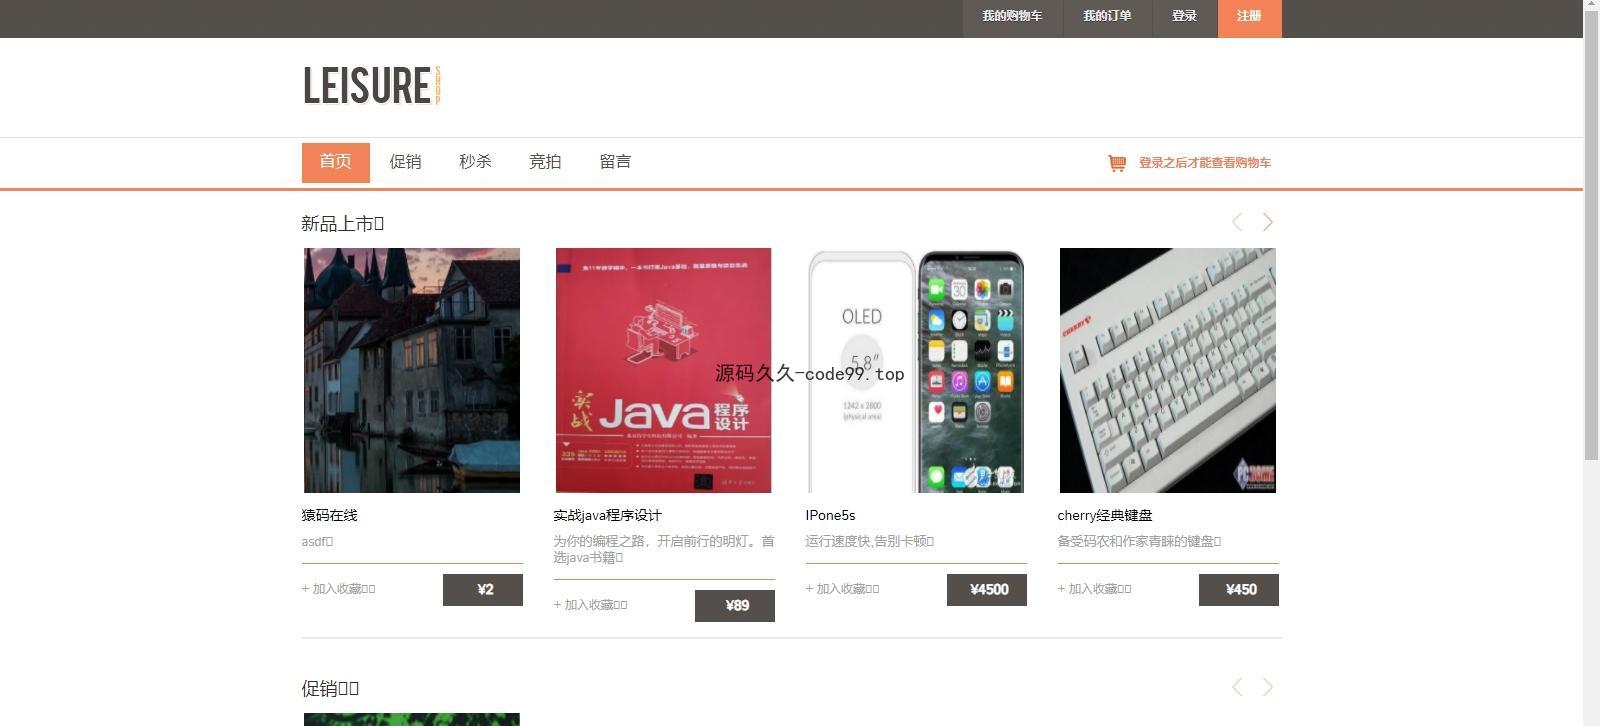Image resolution: width=1600 pixels, height=726 pixels.
Task: Show previous items in 新品上市 carousel
Action: pyautogui.click(x=1237, y=222)
